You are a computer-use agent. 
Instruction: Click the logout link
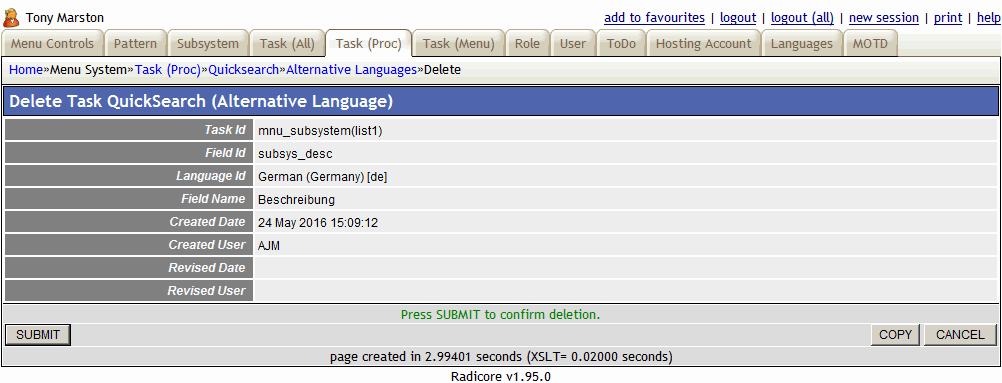pyautogui.click(x=738, y=18)
